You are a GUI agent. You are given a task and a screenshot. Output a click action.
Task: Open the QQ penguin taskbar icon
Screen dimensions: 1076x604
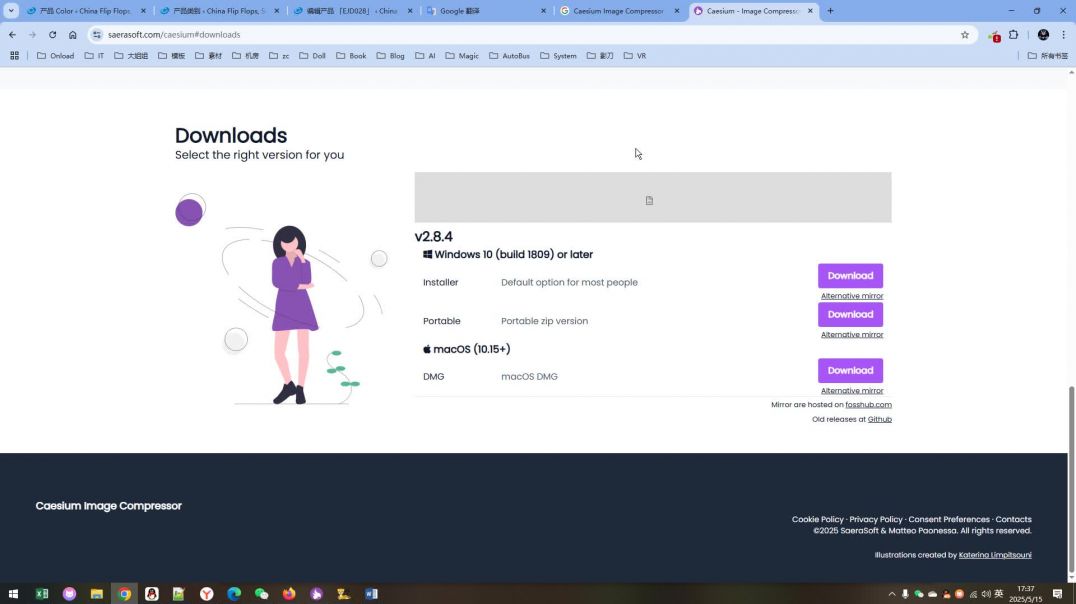[152, 594]
